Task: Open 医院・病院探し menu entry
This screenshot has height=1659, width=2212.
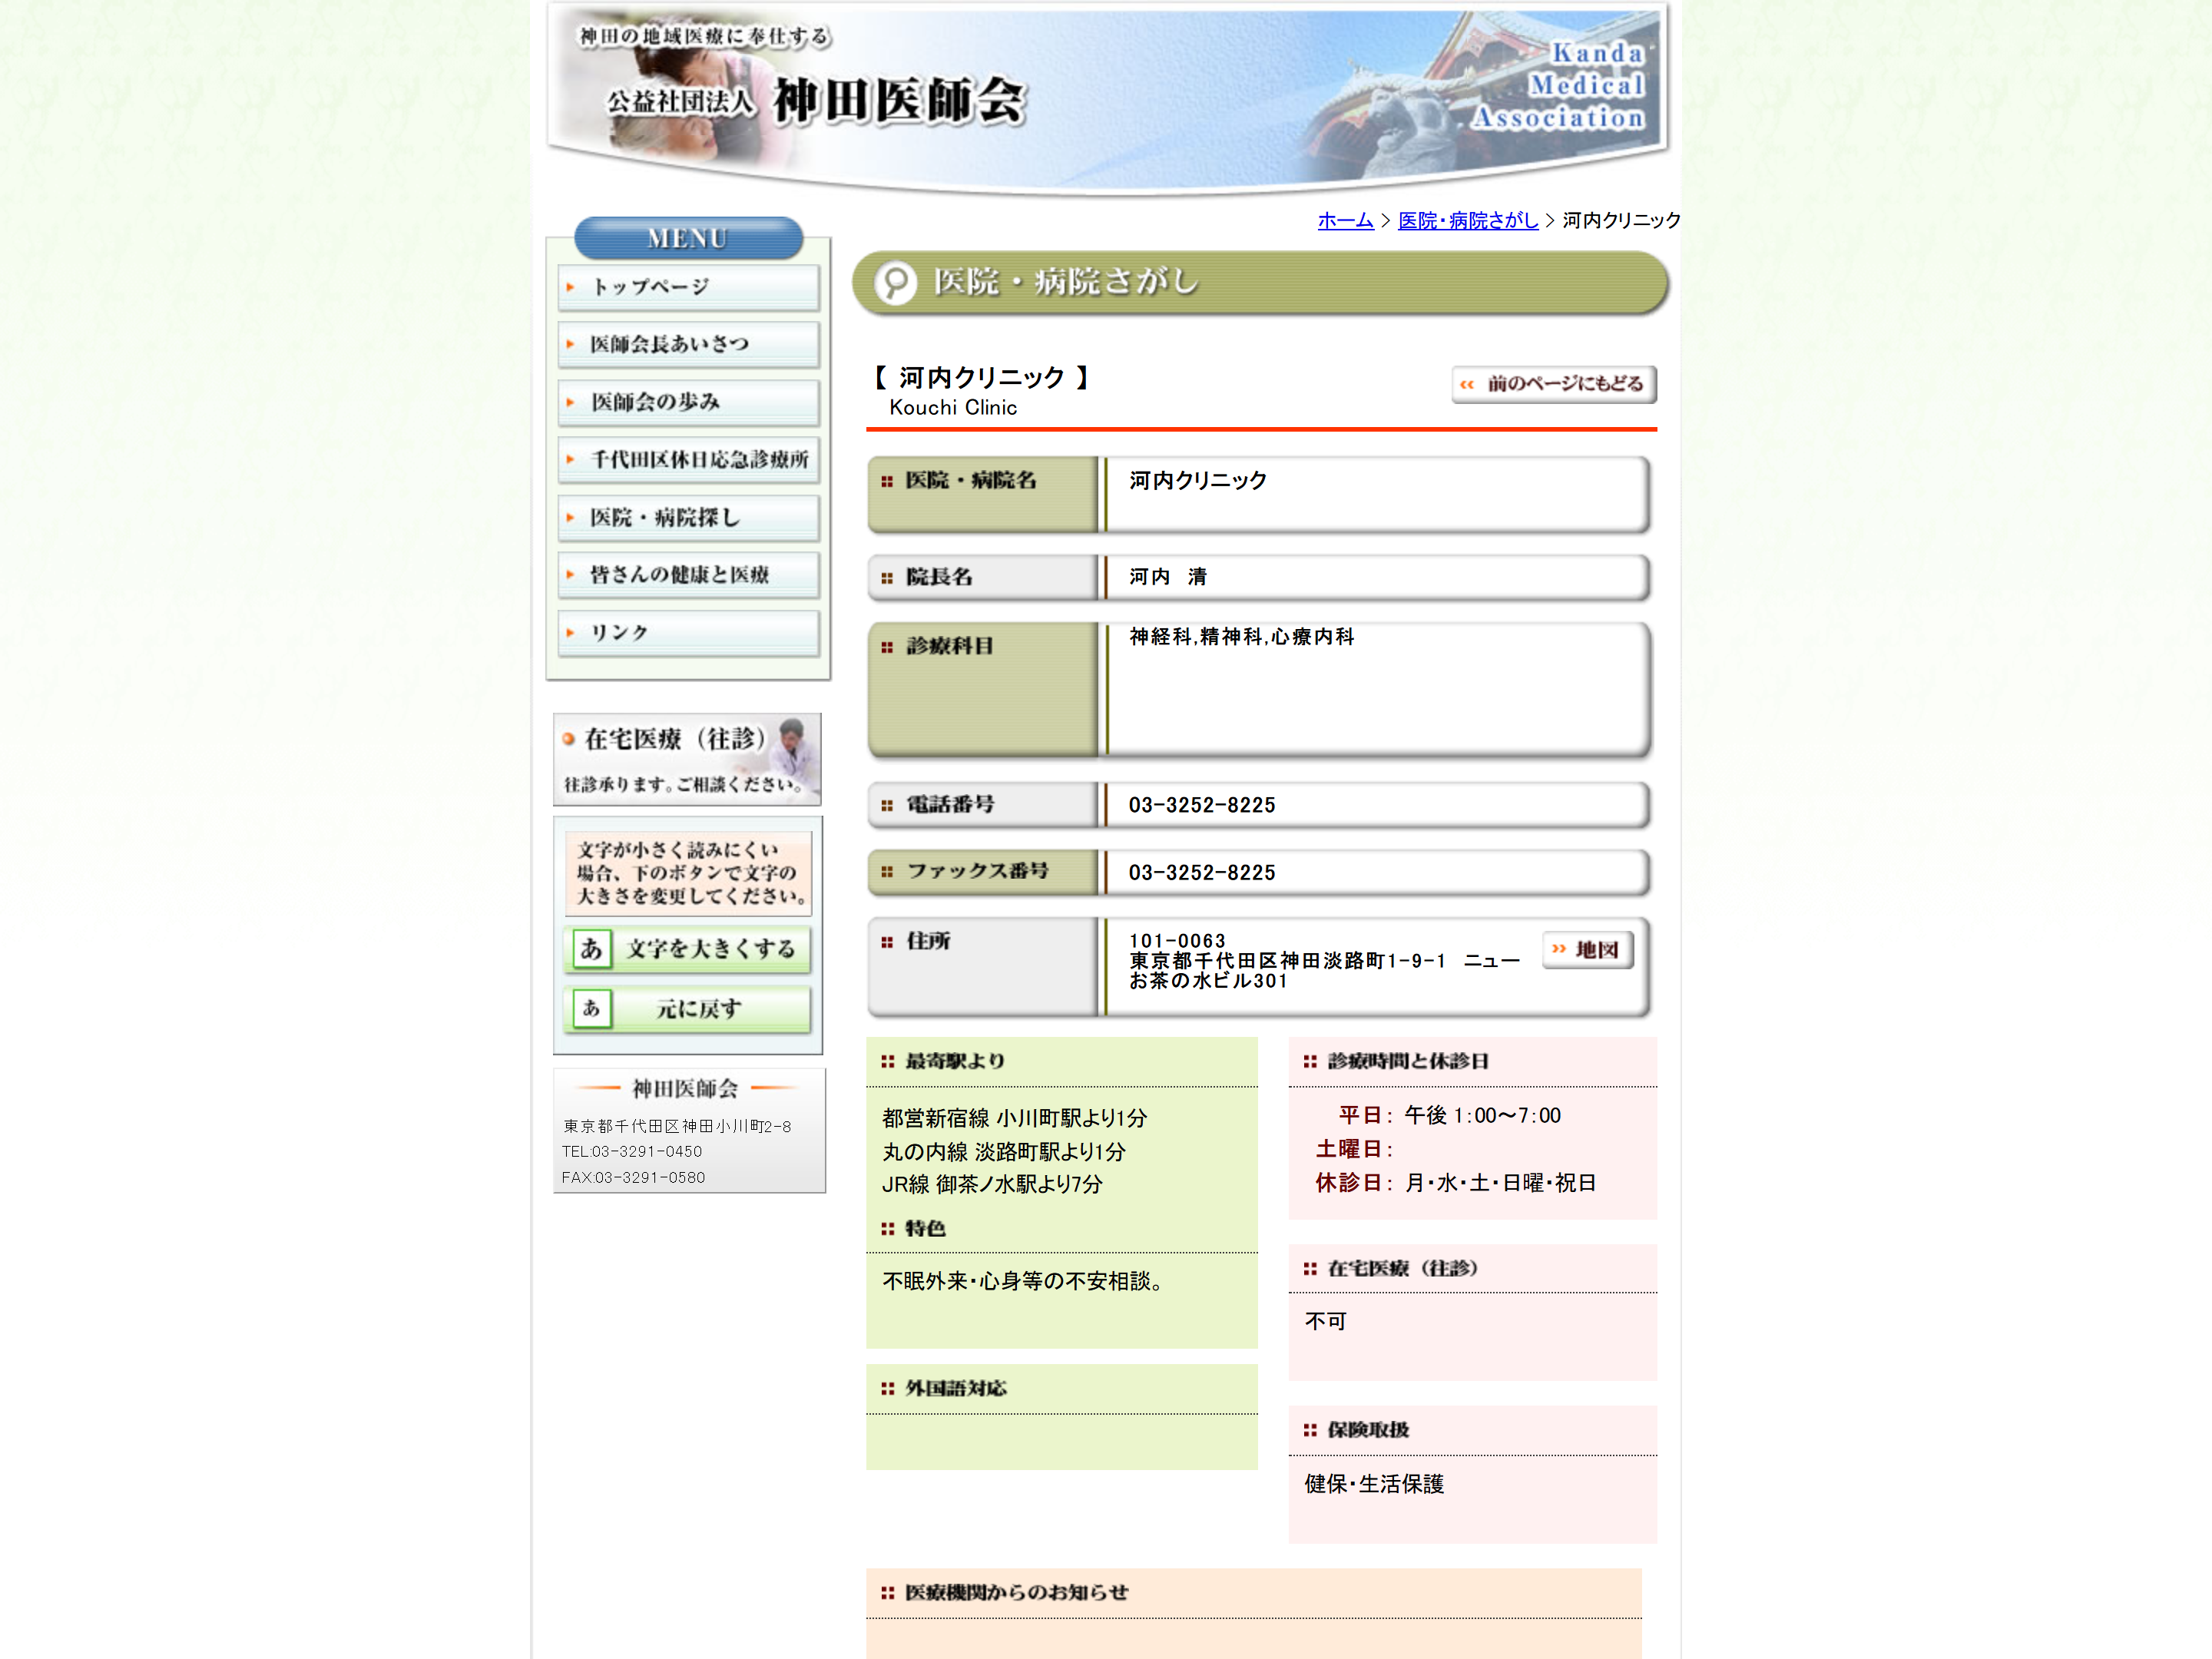Action: pyautogui.click(x=688, y=517)
